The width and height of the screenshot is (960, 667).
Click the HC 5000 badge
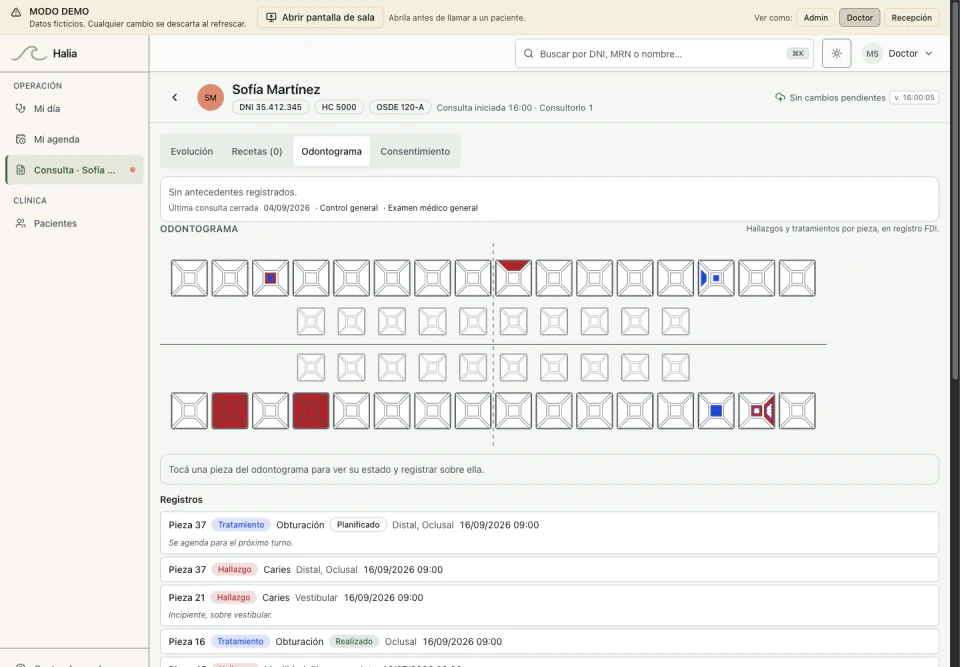click(x=339, y=107)
